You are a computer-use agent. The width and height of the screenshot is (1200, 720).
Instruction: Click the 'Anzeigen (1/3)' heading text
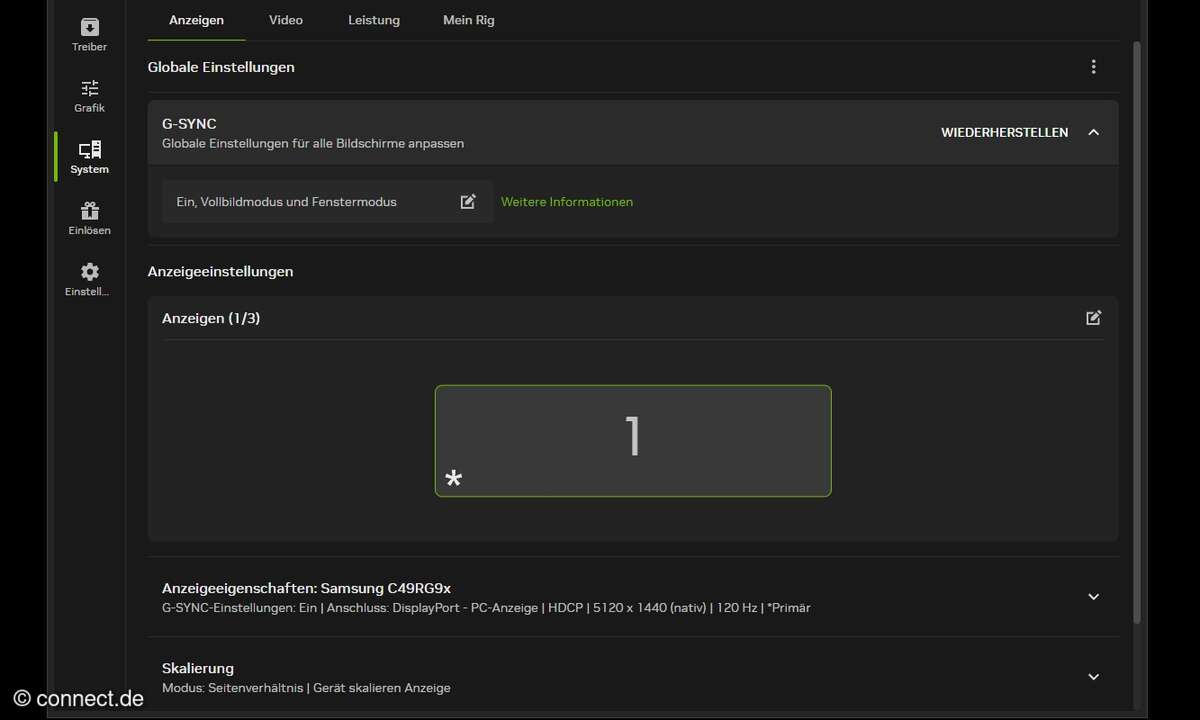tap(211, 318)
